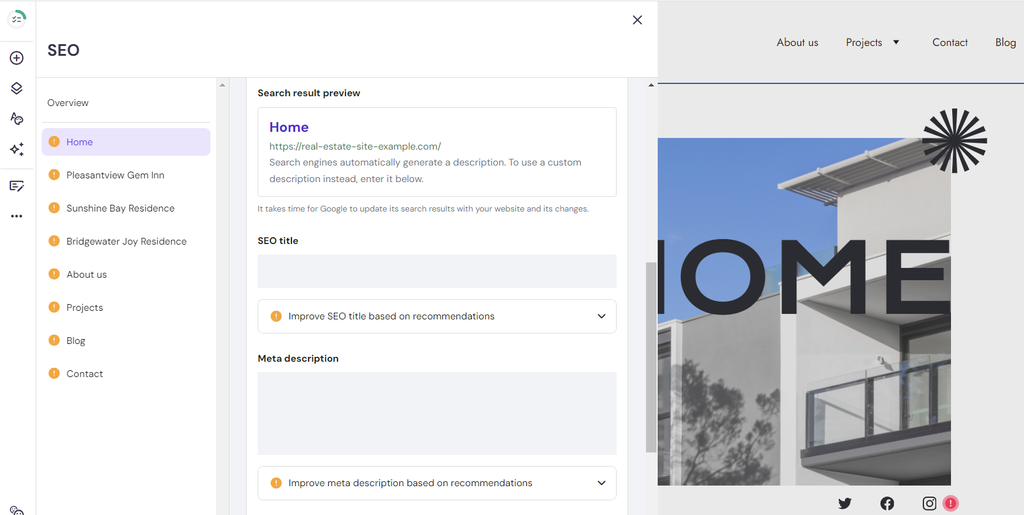Open the AI tools sparkle icon
This screenshot has width=1024, height=515.
click(x=17, y=149)
